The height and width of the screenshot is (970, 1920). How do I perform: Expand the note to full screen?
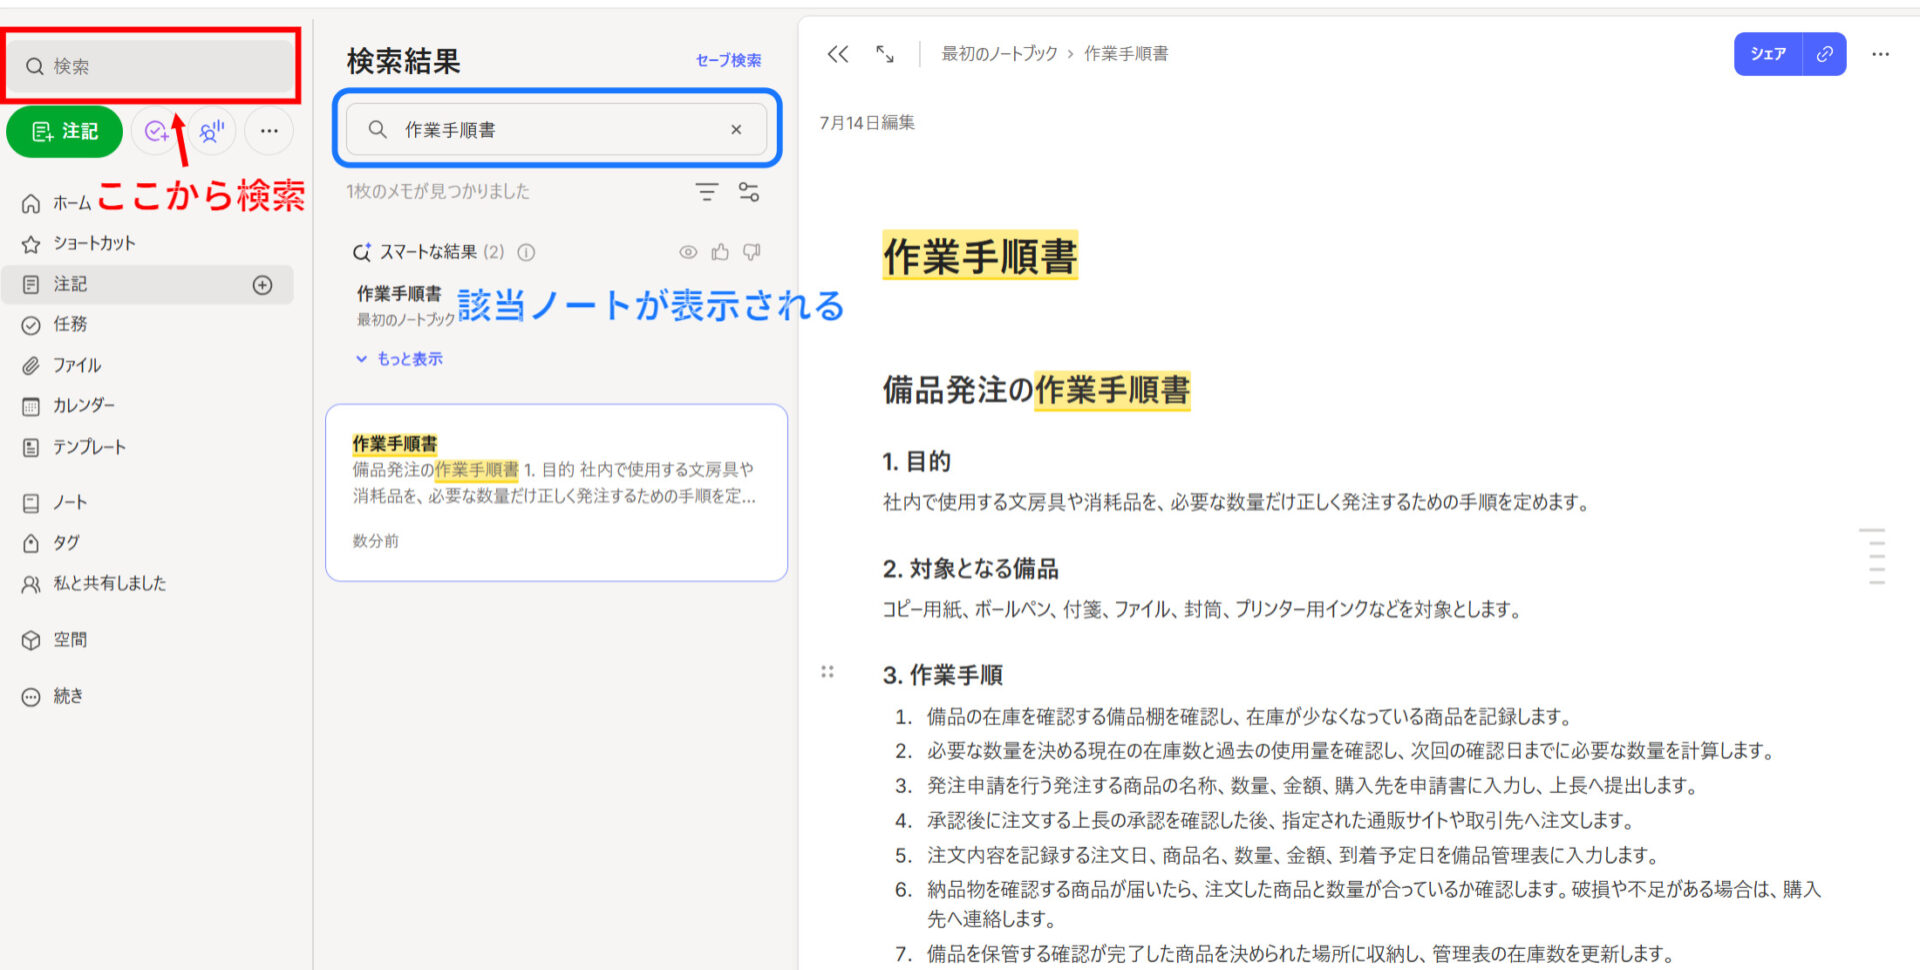pos(885,54)
